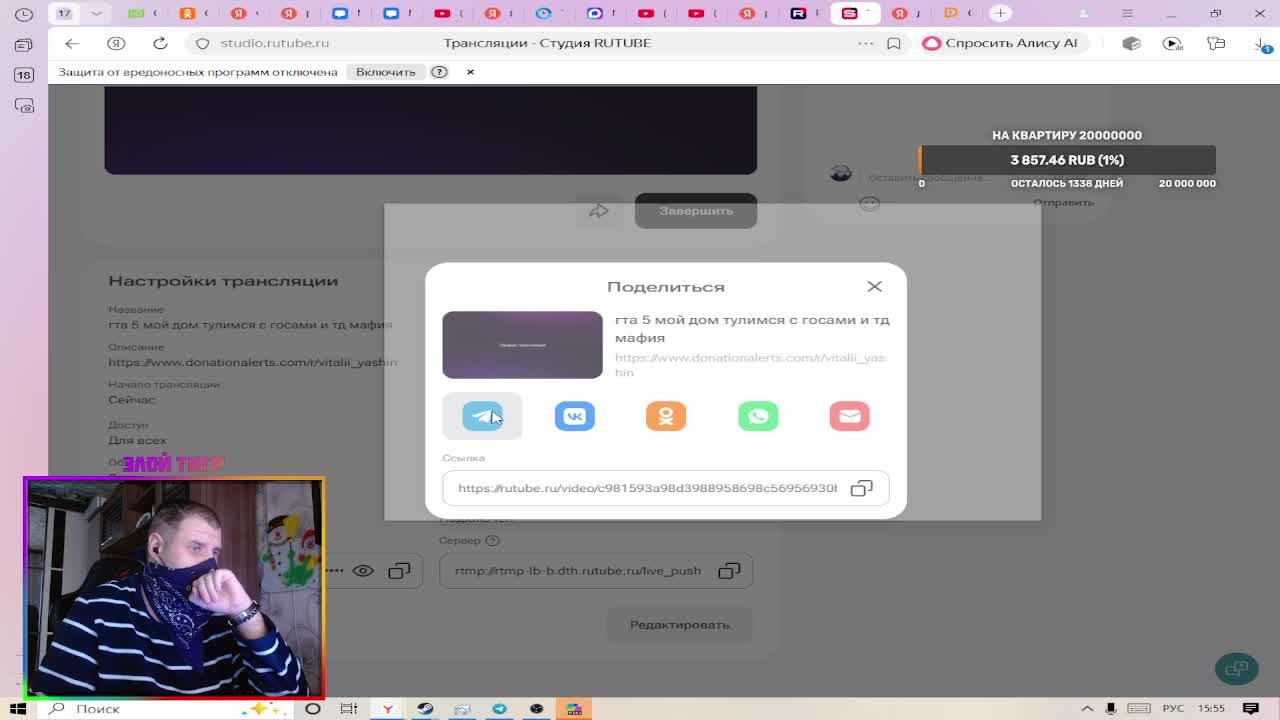Copy the stream key
The width and height of the screenshot is (1280, 720).
(x=399, y=571)
